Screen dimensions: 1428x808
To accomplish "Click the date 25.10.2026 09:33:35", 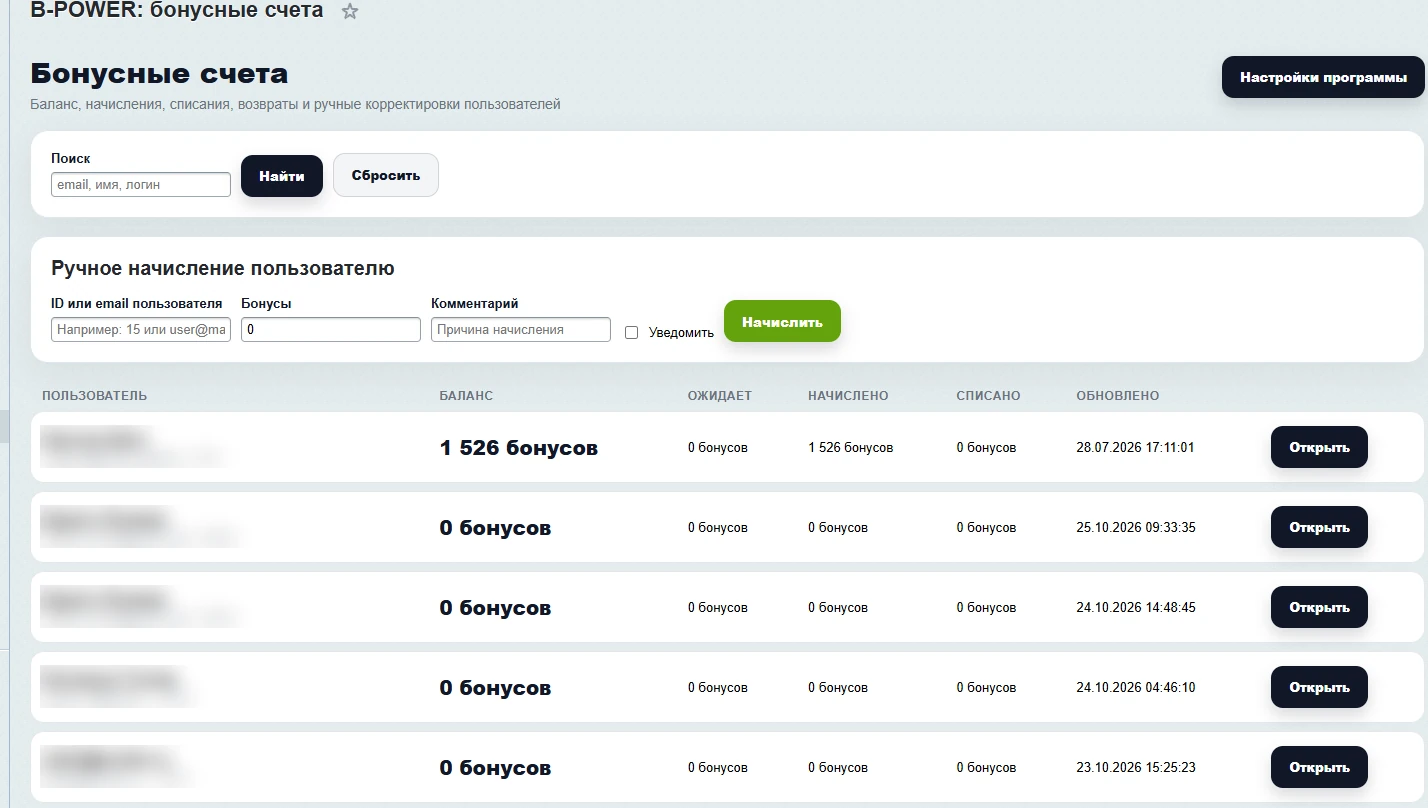I will 1136,528.
